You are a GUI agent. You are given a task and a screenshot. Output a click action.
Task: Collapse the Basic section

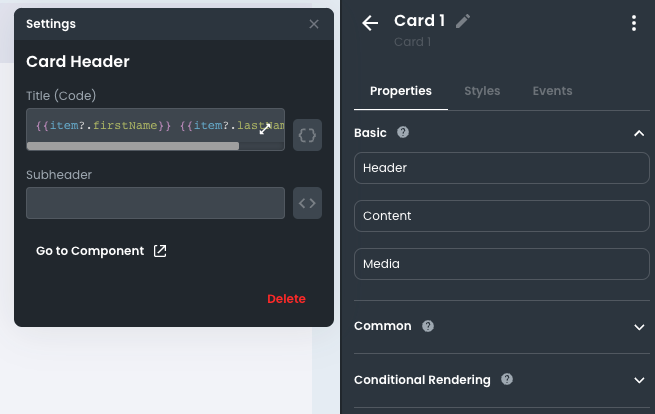click(x=639, y=133)
